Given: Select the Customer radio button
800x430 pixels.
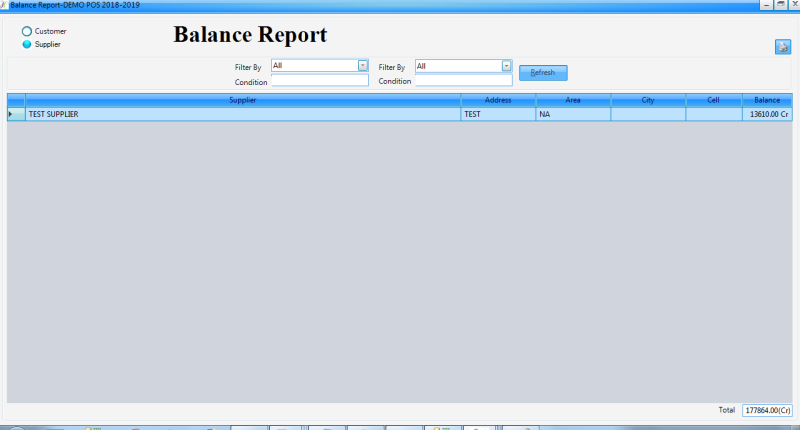Looking at the screenshot, I should [27, 31].
